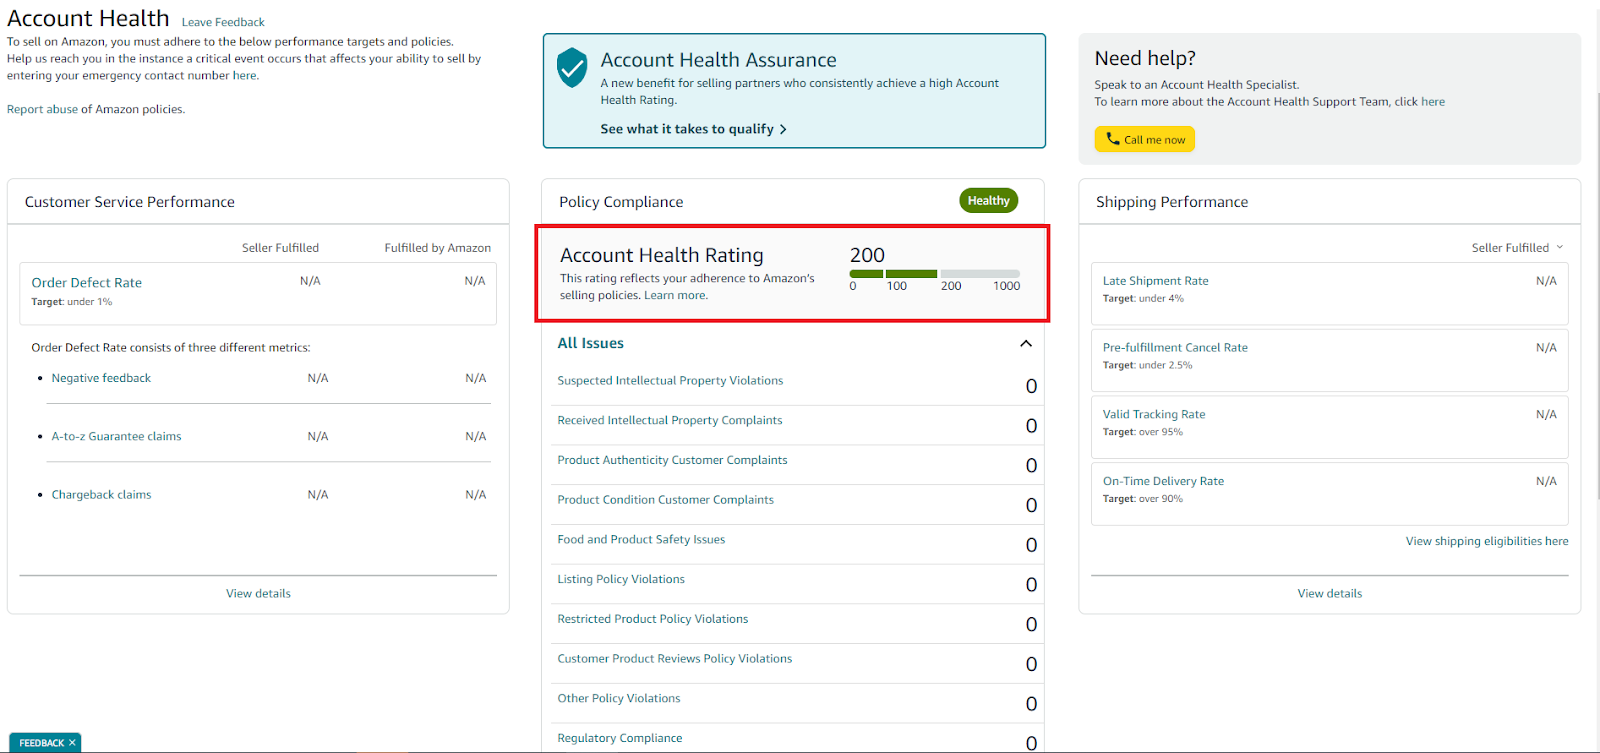The width and height of the screenshot is (1600, 753).
Task: Open Other Policy Violations
Action: point(618,698)
